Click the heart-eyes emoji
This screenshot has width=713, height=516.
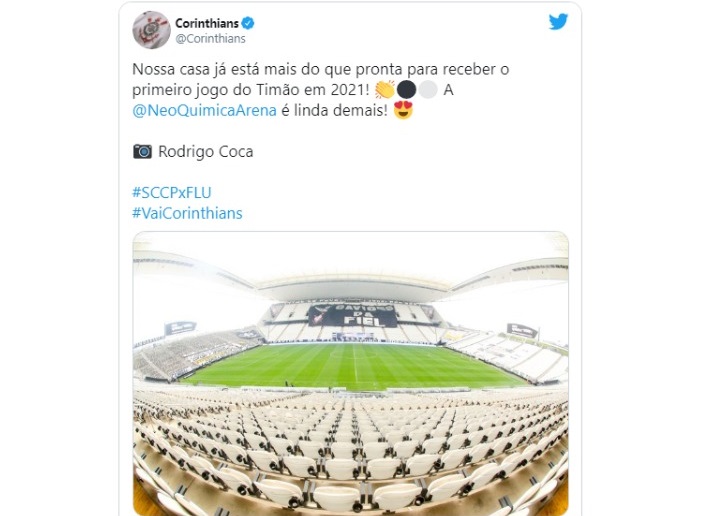coord(403,110)
